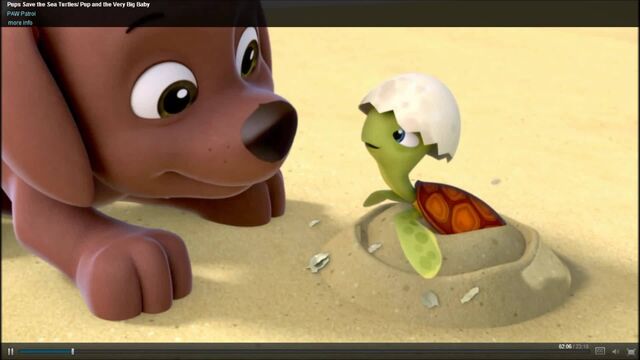640x360 pixels.
Task: Click the puppy's dark brown nose
Action: pos(270,131)
